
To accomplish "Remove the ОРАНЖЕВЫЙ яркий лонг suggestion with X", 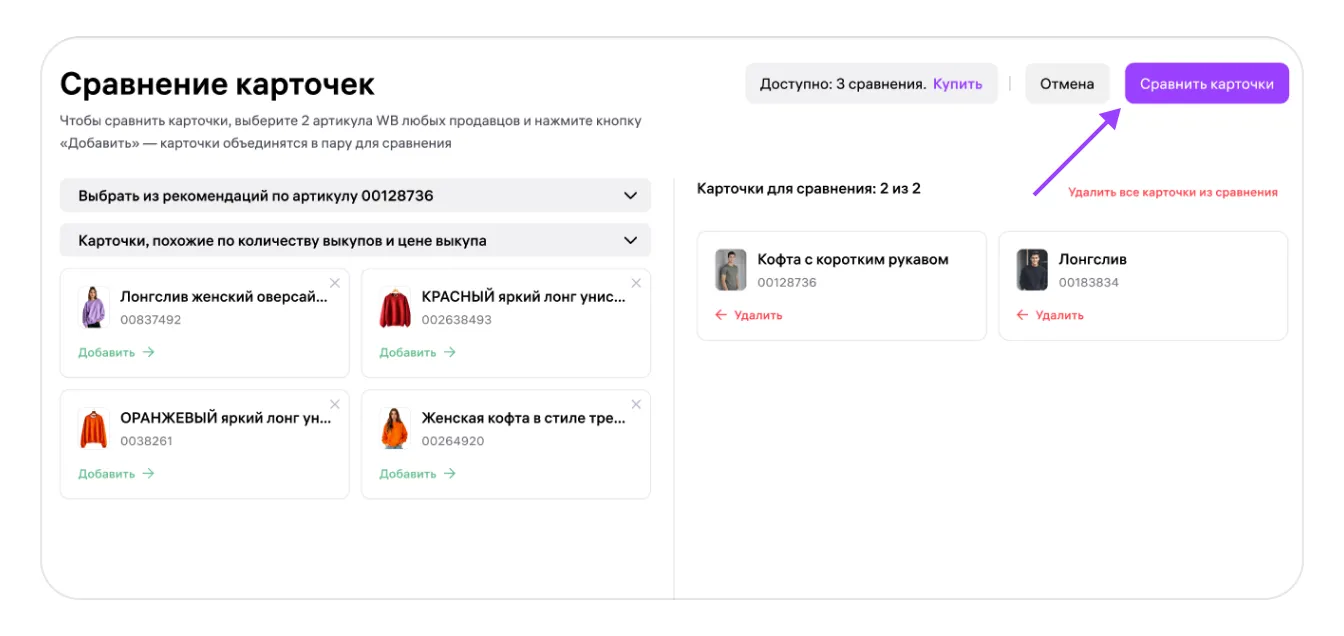I will click(335, 404).
